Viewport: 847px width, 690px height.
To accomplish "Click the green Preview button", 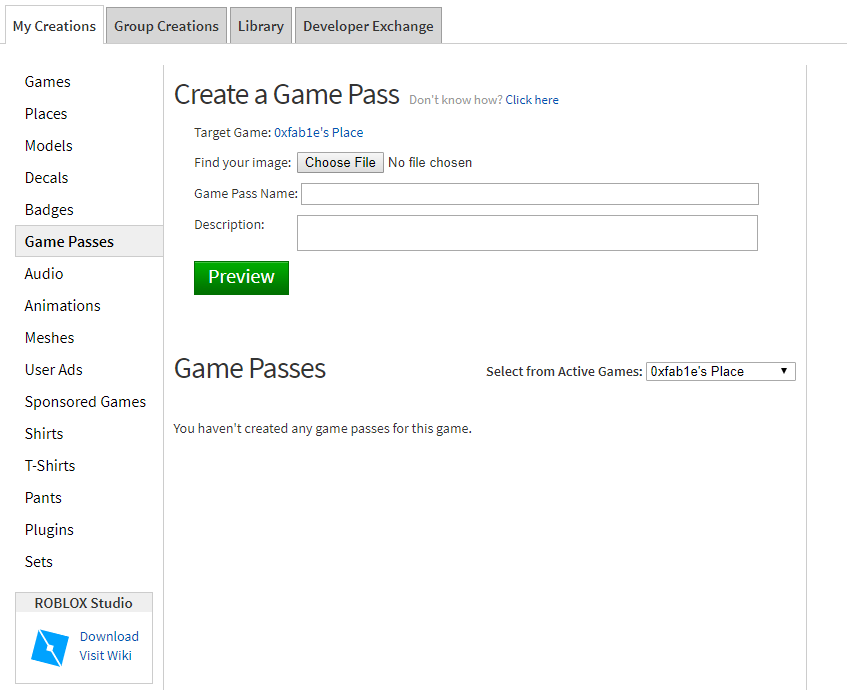I will 241,278.
